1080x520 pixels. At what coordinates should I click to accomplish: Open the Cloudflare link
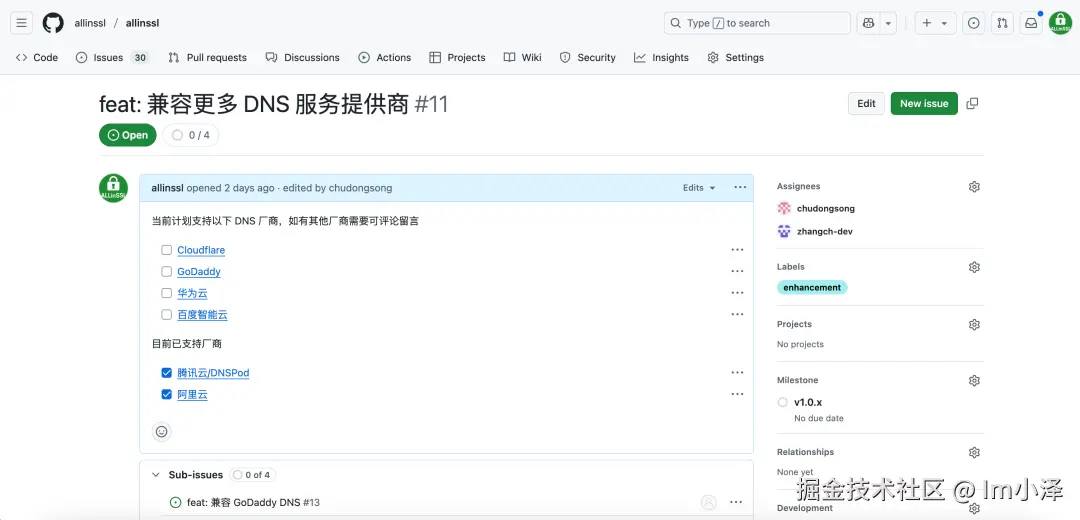coord(201,250)
